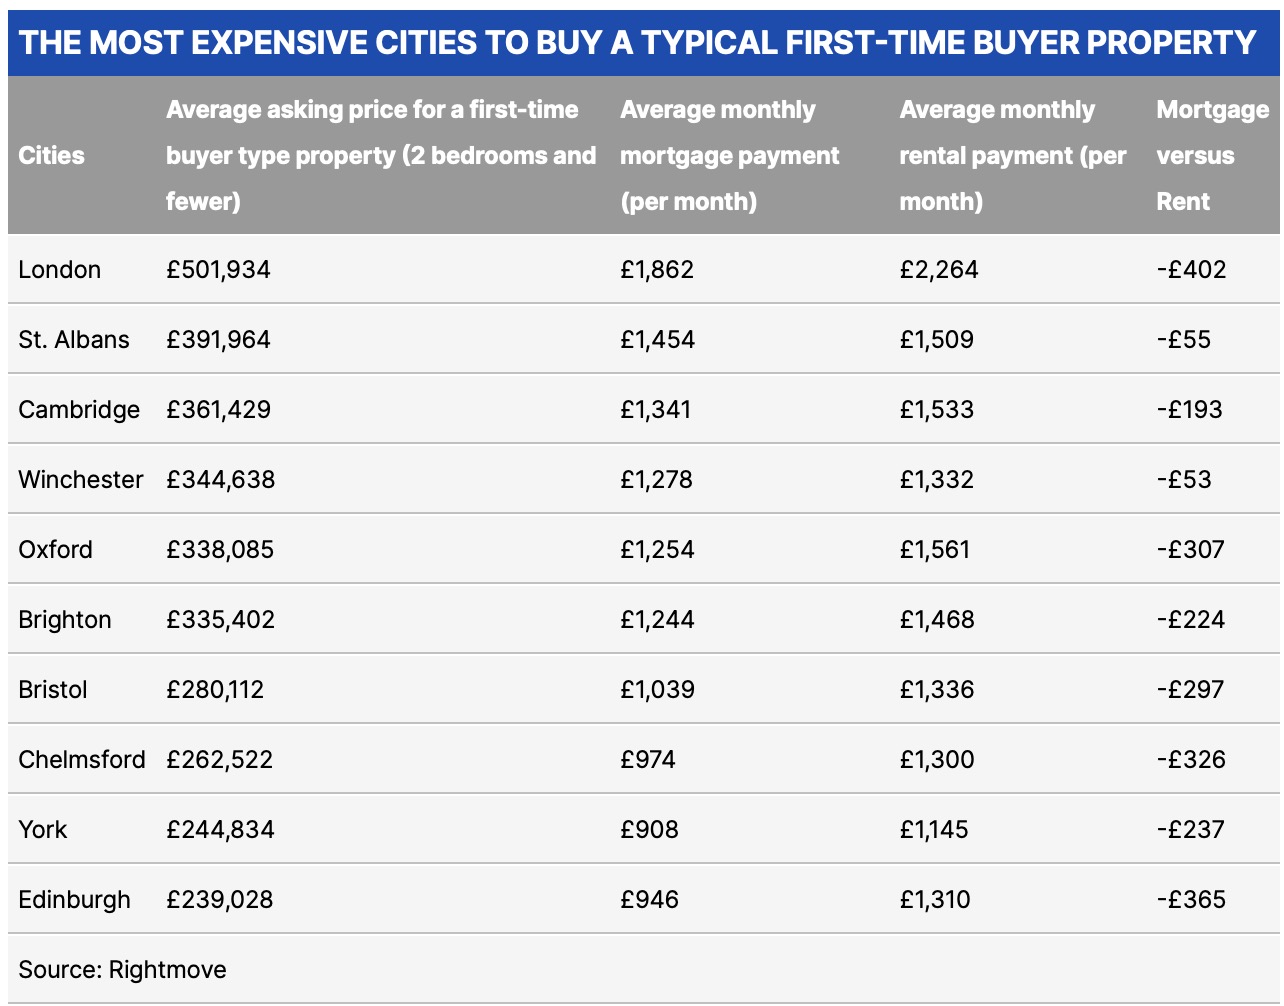Select London's £2,264 rental payment cell
The image size is (1284, 1006).
[938, 270]
